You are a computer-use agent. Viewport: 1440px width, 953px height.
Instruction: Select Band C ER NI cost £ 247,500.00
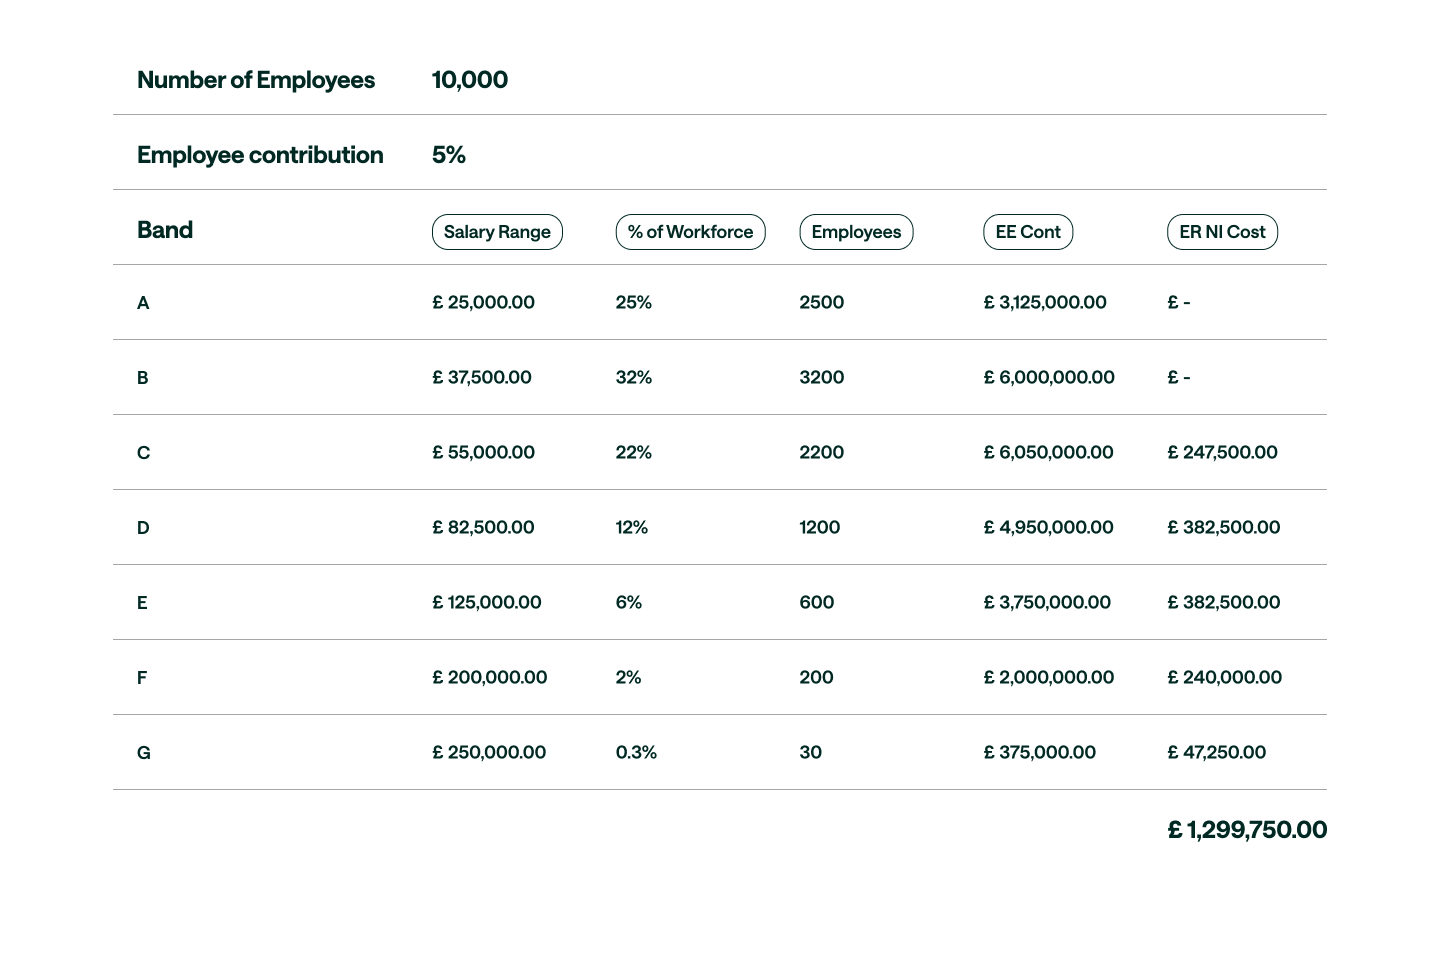[1223, 452]
